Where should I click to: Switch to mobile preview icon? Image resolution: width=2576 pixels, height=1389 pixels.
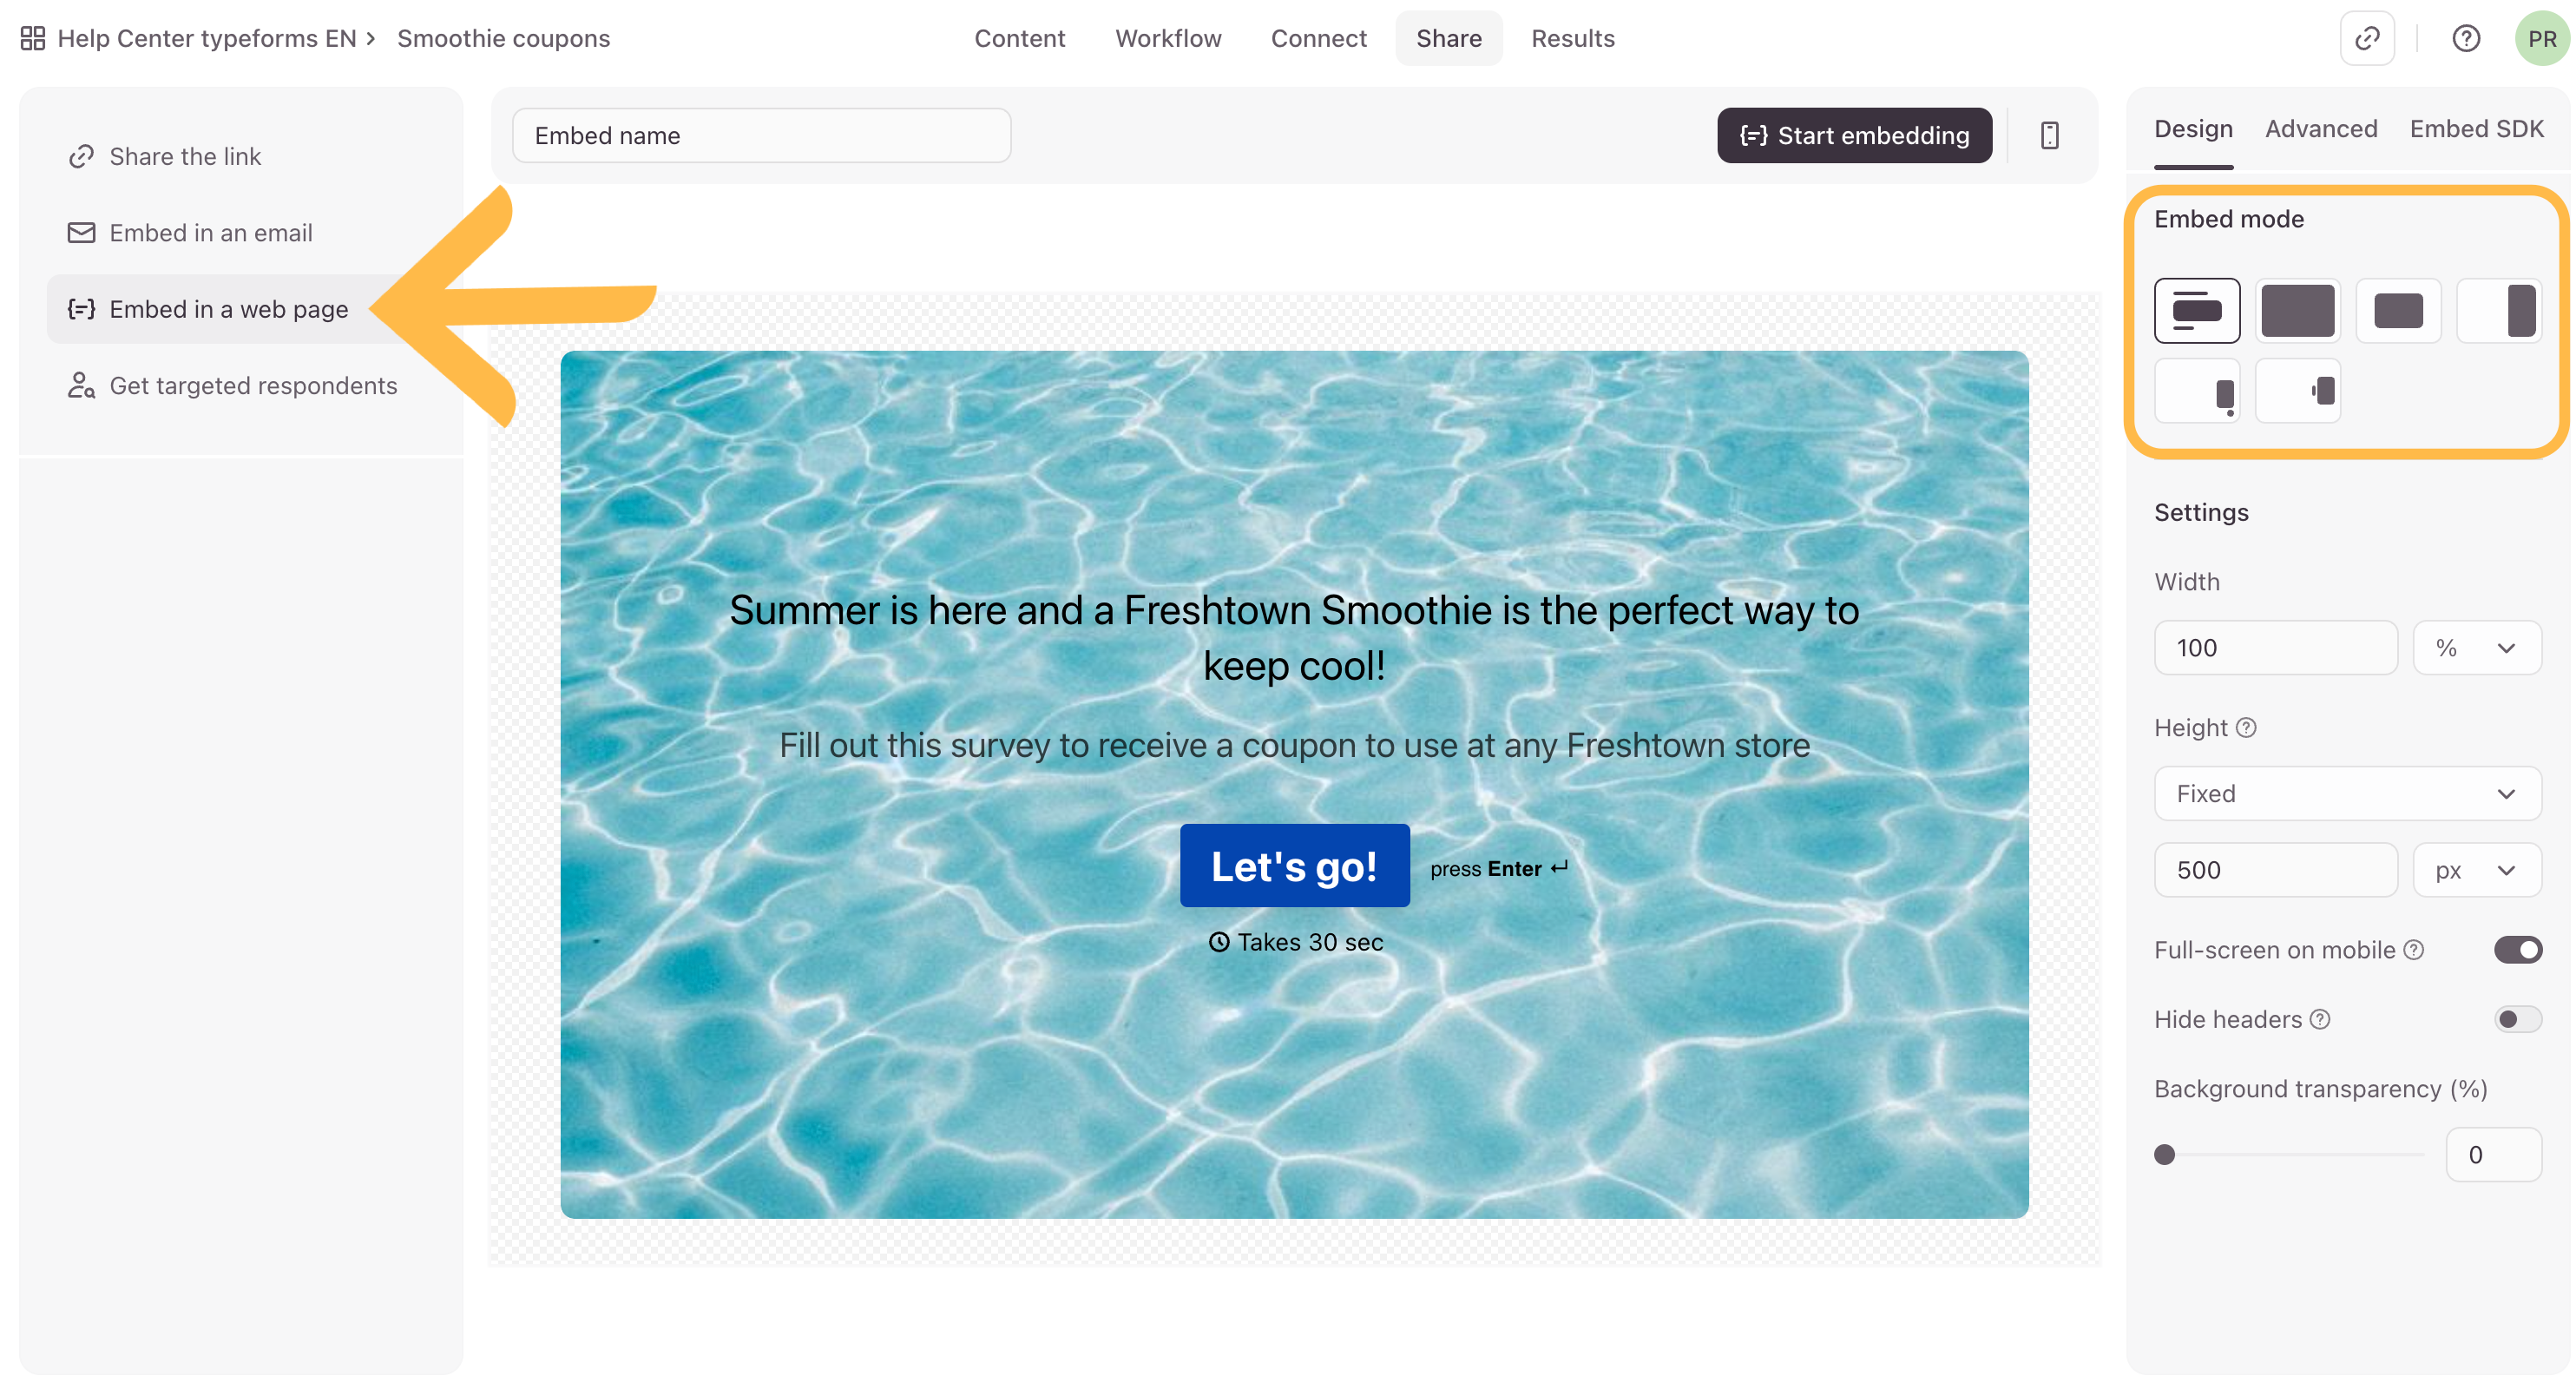click(2049, 135)
